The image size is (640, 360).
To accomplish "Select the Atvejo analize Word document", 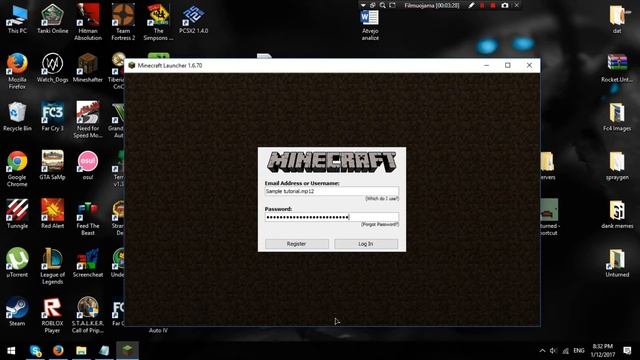I will 370,24.
